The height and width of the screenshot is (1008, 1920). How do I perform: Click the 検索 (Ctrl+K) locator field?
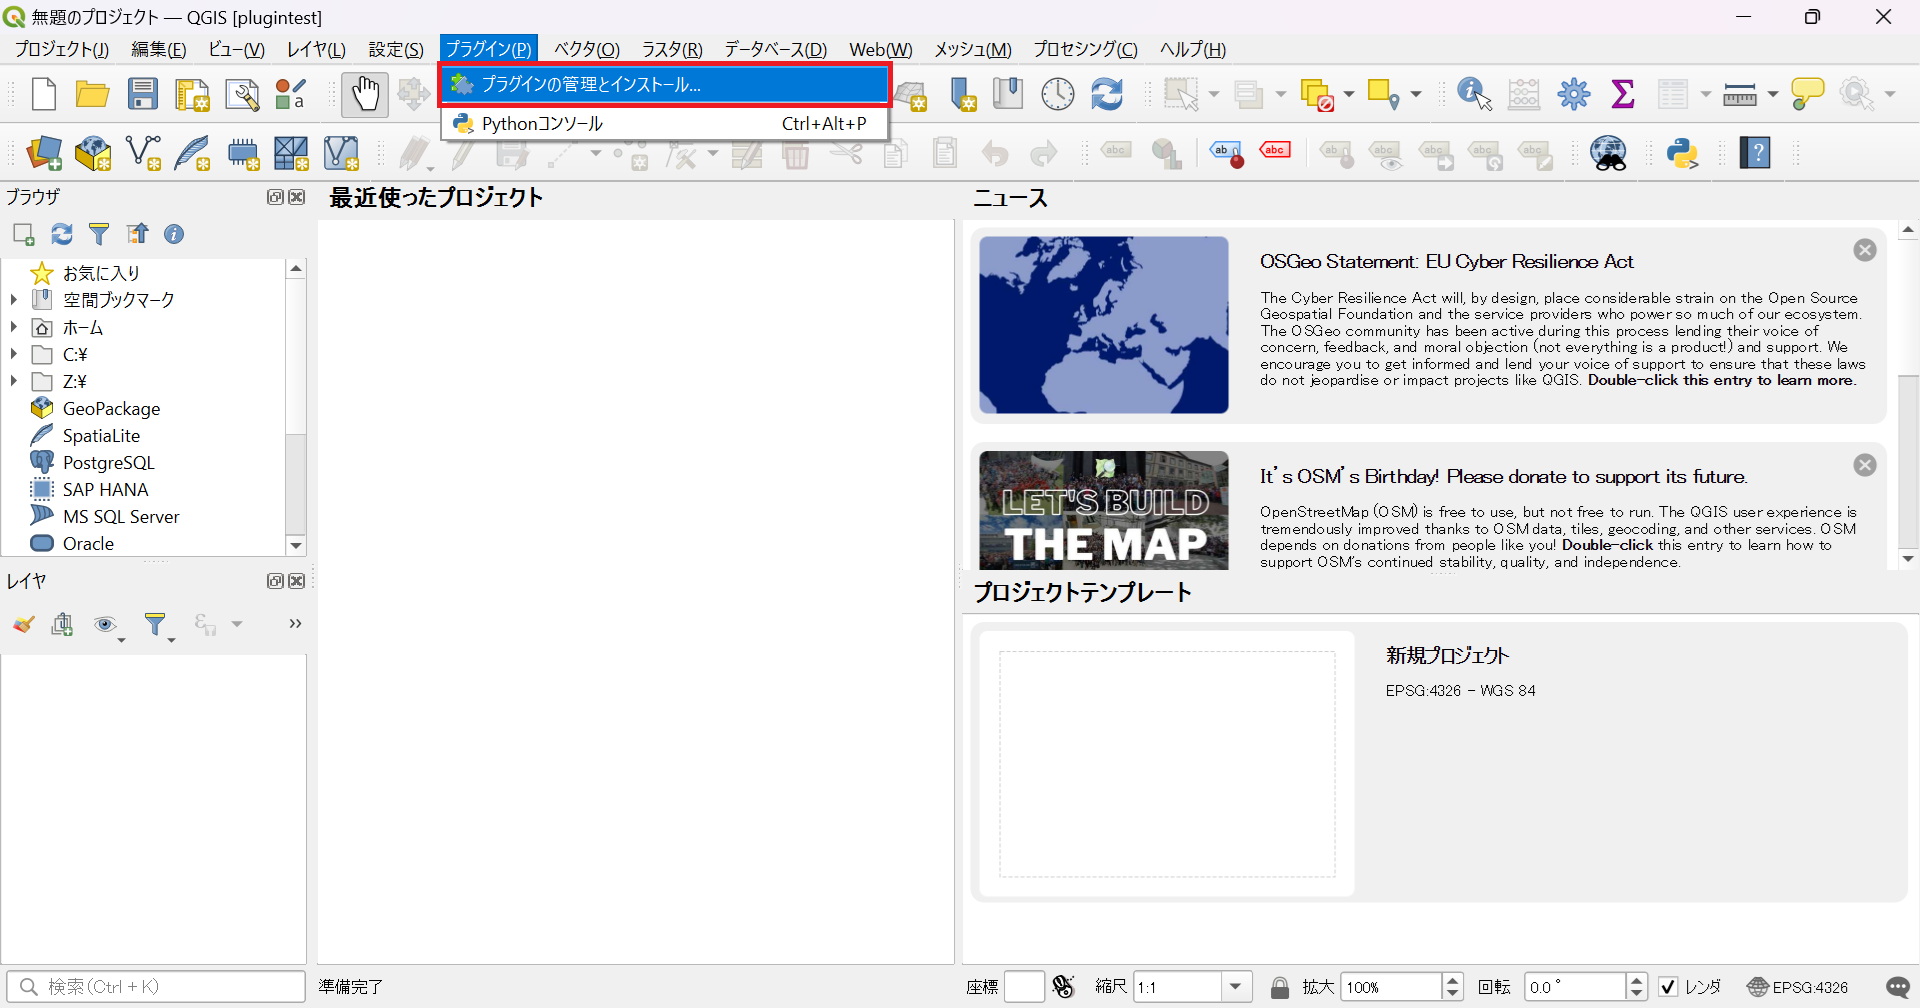156,987
